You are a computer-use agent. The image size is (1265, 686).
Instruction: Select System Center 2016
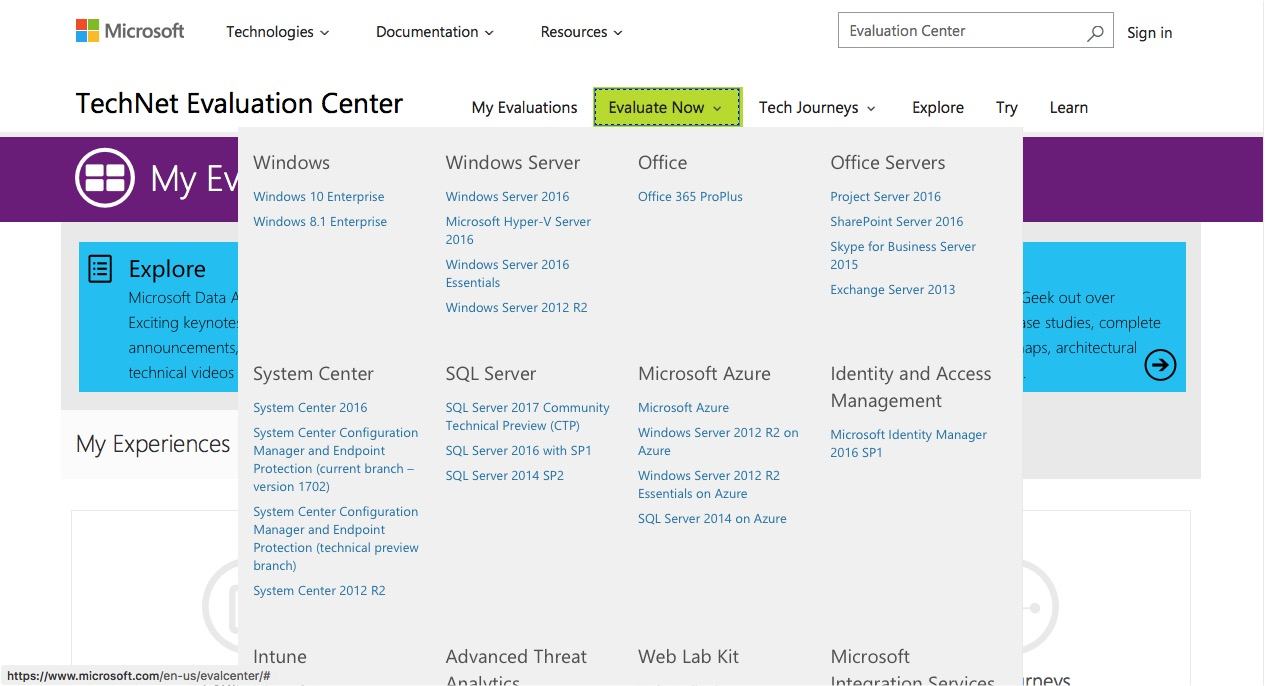(310, 408)
